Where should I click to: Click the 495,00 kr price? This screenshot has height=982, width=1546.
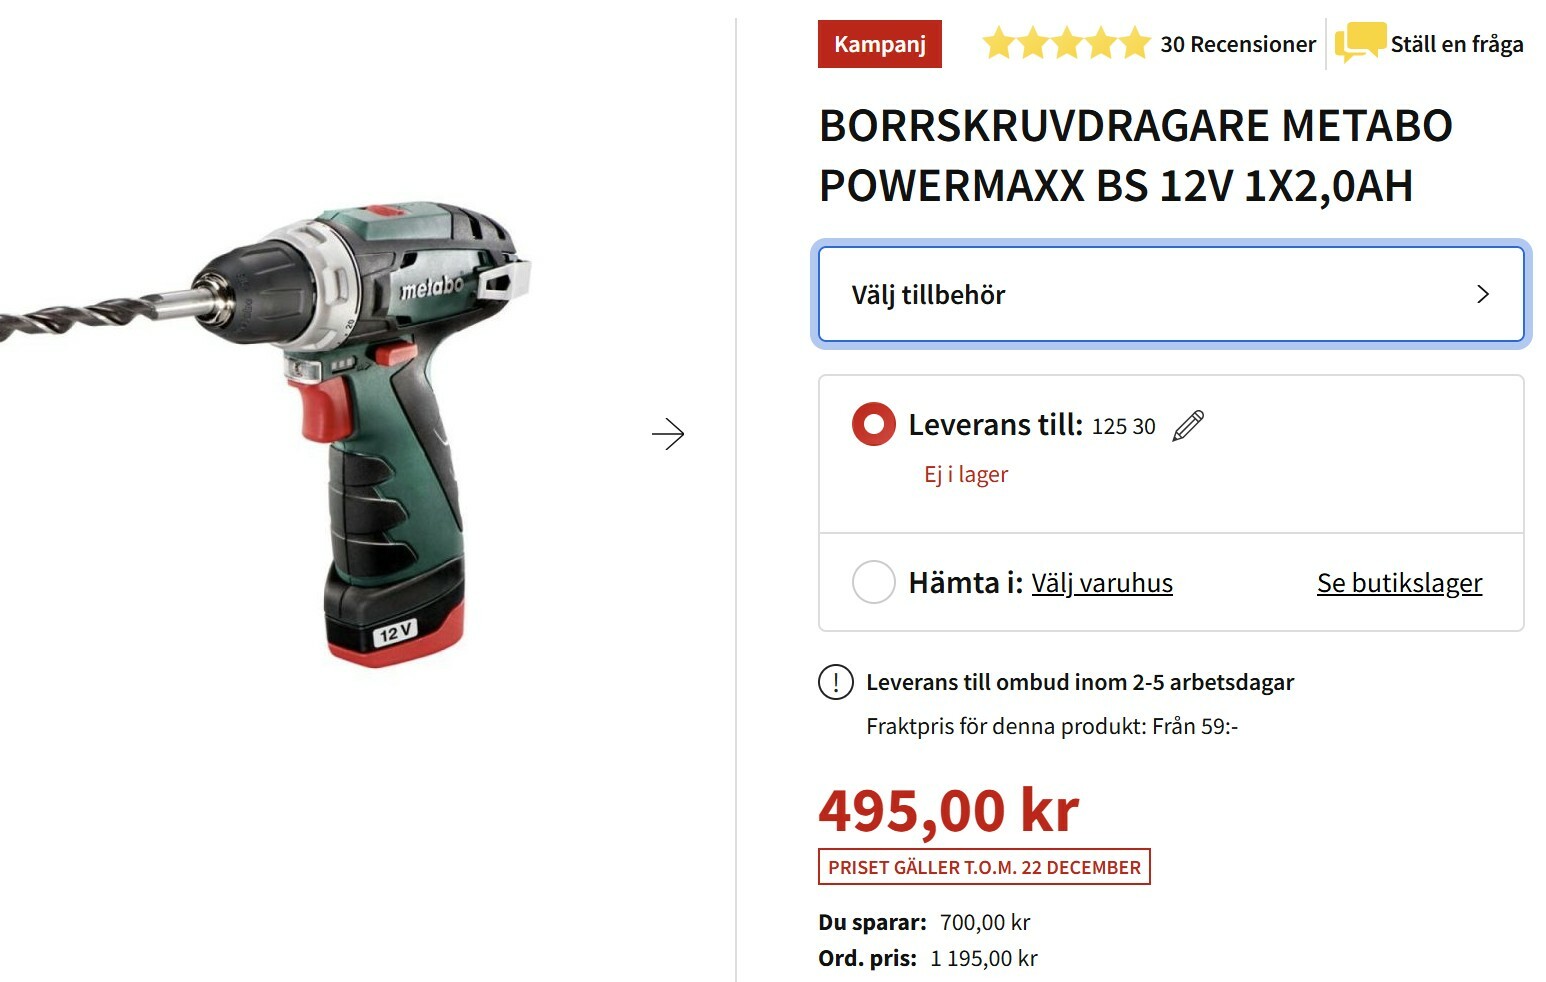pos(949,810)
